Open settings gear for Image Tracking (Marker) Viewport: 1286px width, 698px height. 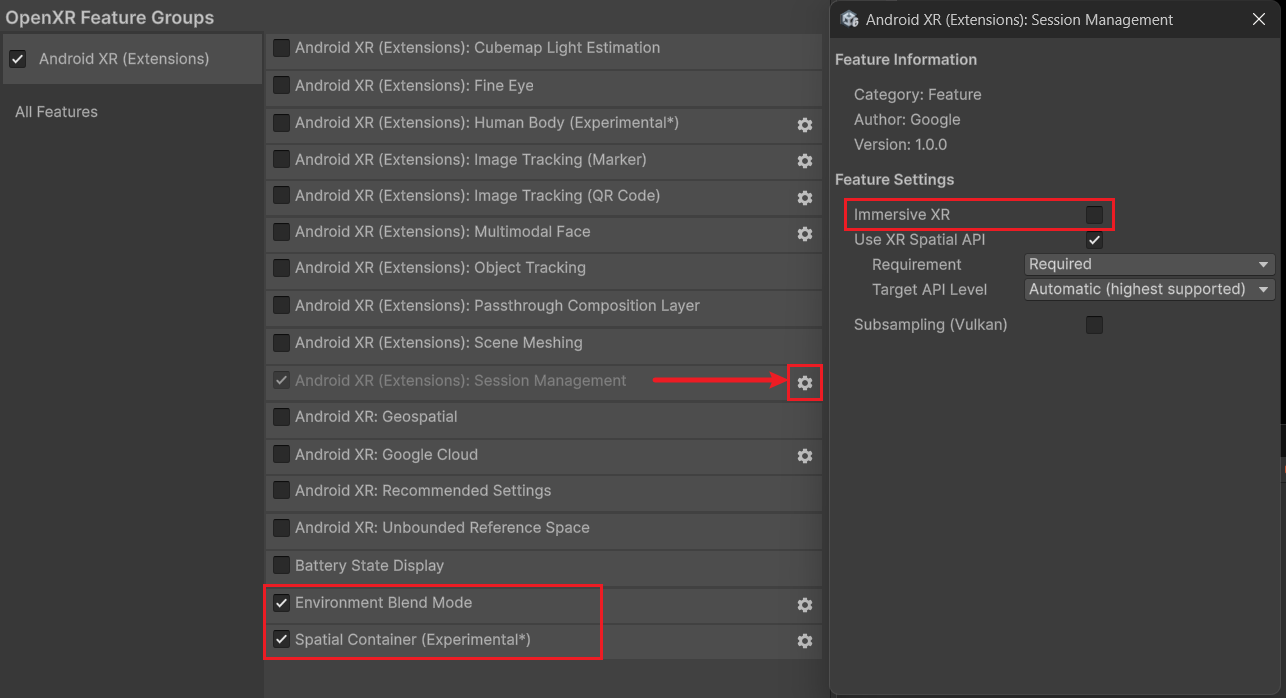[x=804, y=161]
